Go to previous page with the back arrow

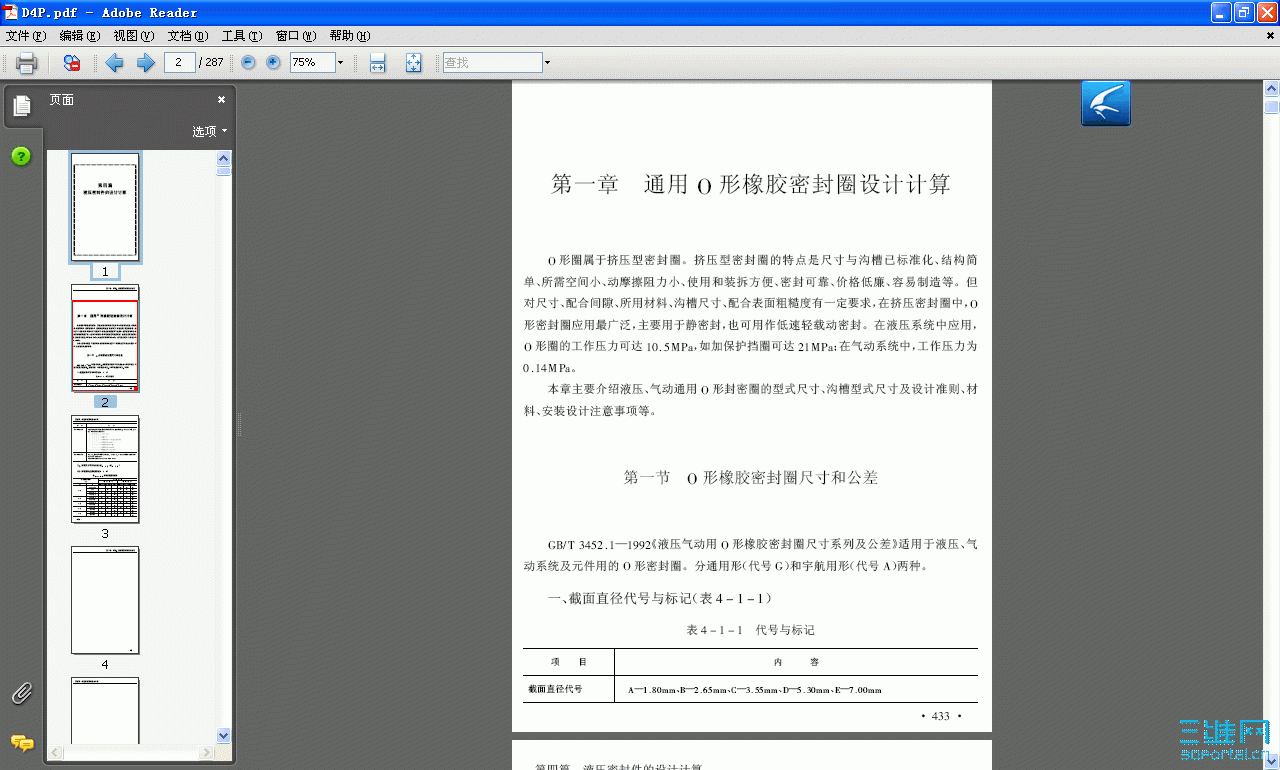point(114,62)
